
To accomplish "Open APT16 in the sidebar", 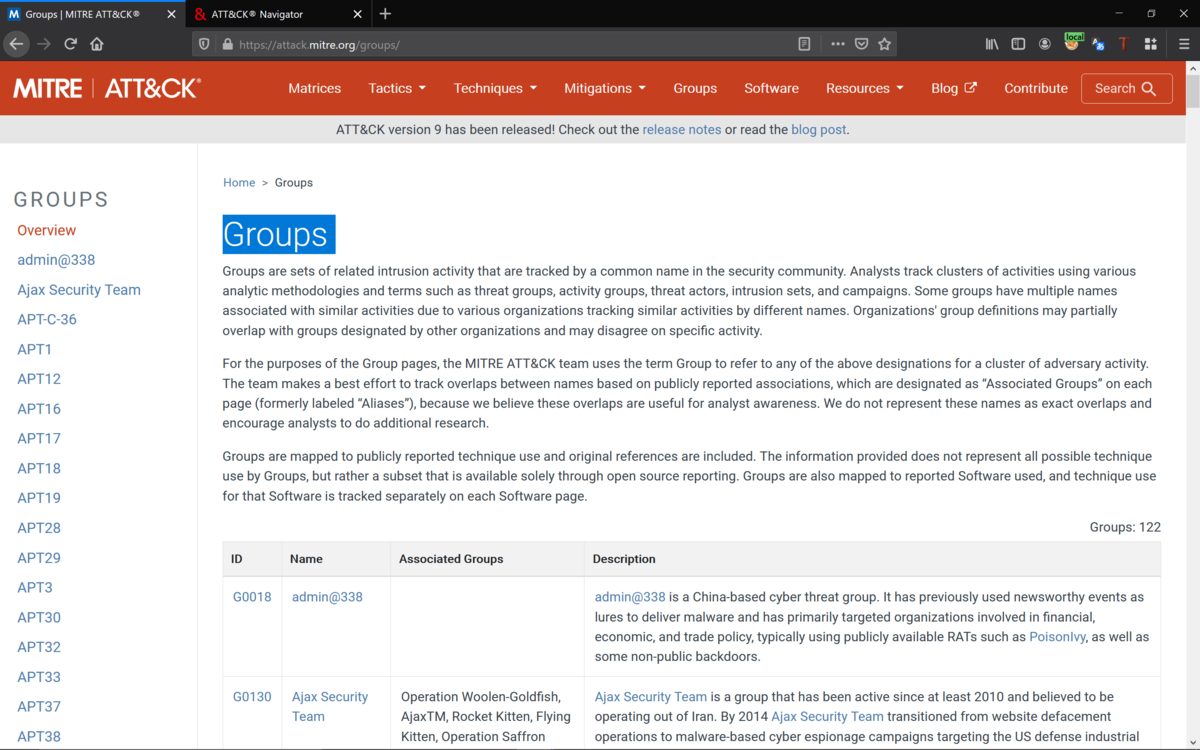I will coord(39,409).
